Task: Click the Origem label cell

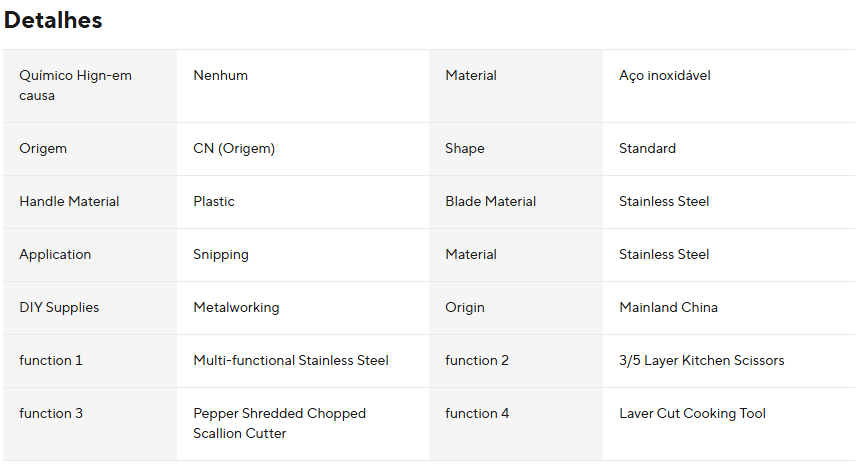Action: pyautogui.click(x=43, y=148)
